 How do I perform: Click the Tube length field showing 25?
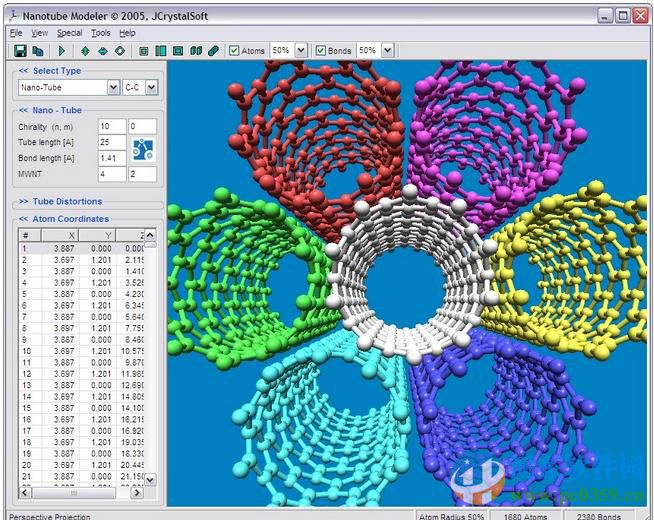click(112, 142)
